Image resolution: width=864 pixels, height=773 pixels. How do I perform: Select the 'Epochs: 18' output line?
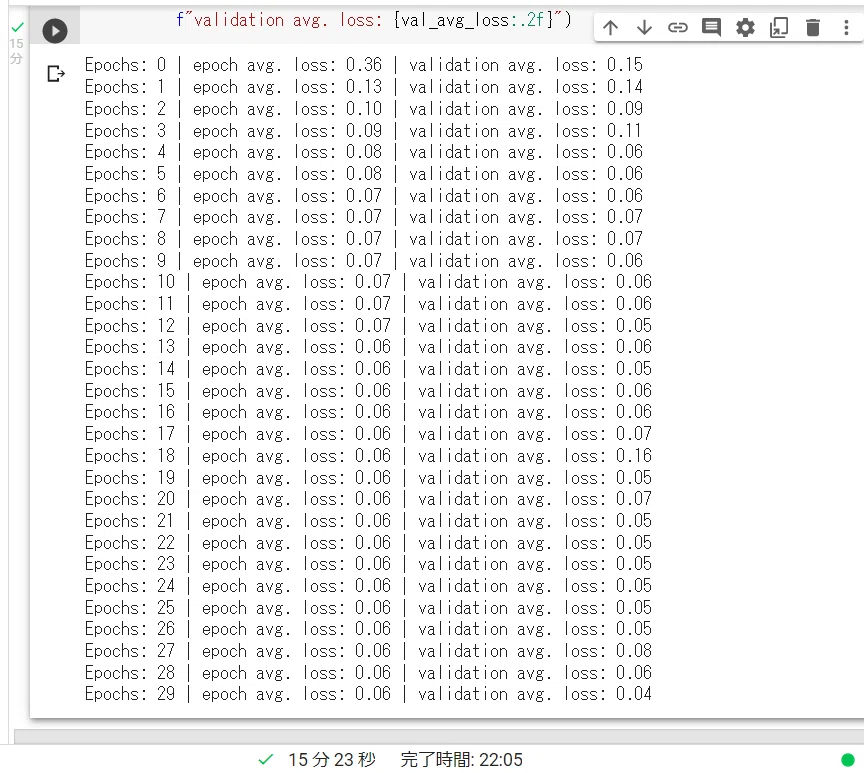(368, 456)
